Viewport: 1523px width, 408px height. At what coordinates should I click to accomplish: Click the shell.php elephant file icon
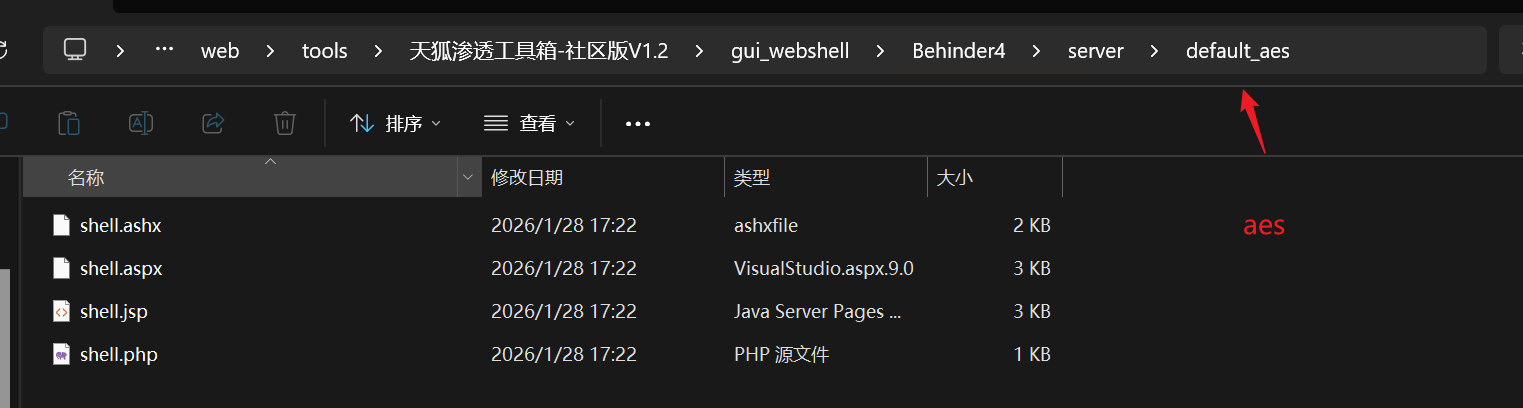click(x=61, y=355)
